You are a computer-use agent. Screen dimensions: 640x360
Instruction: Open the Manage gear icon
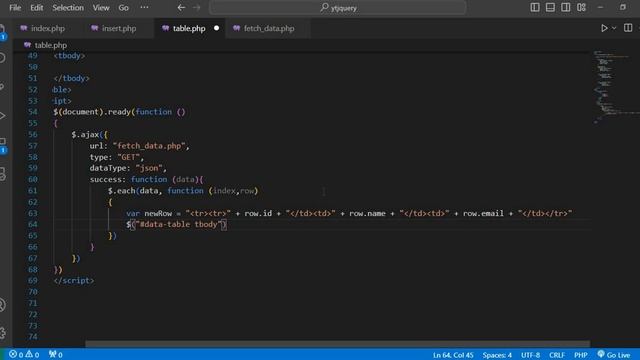(x=2, y=332)
